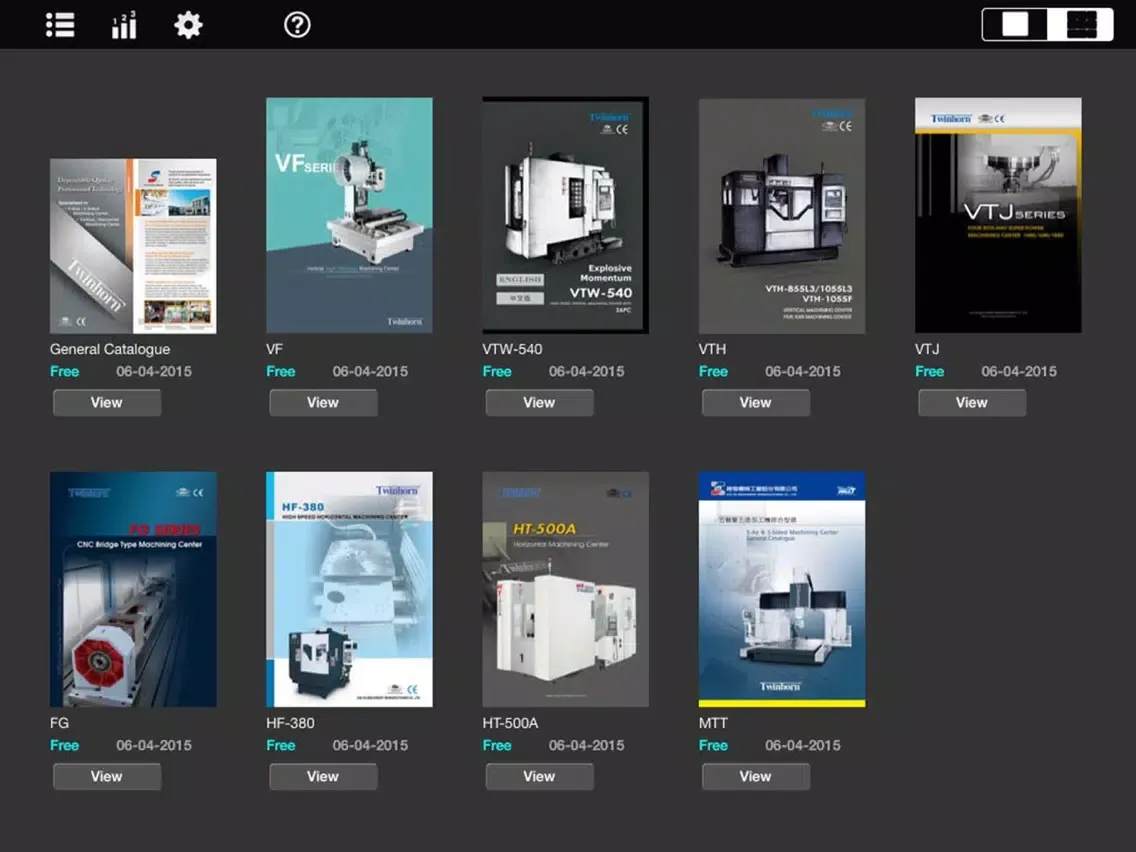
Task: Select the VTW-540 brochure cover
Action: click(566, 215)
